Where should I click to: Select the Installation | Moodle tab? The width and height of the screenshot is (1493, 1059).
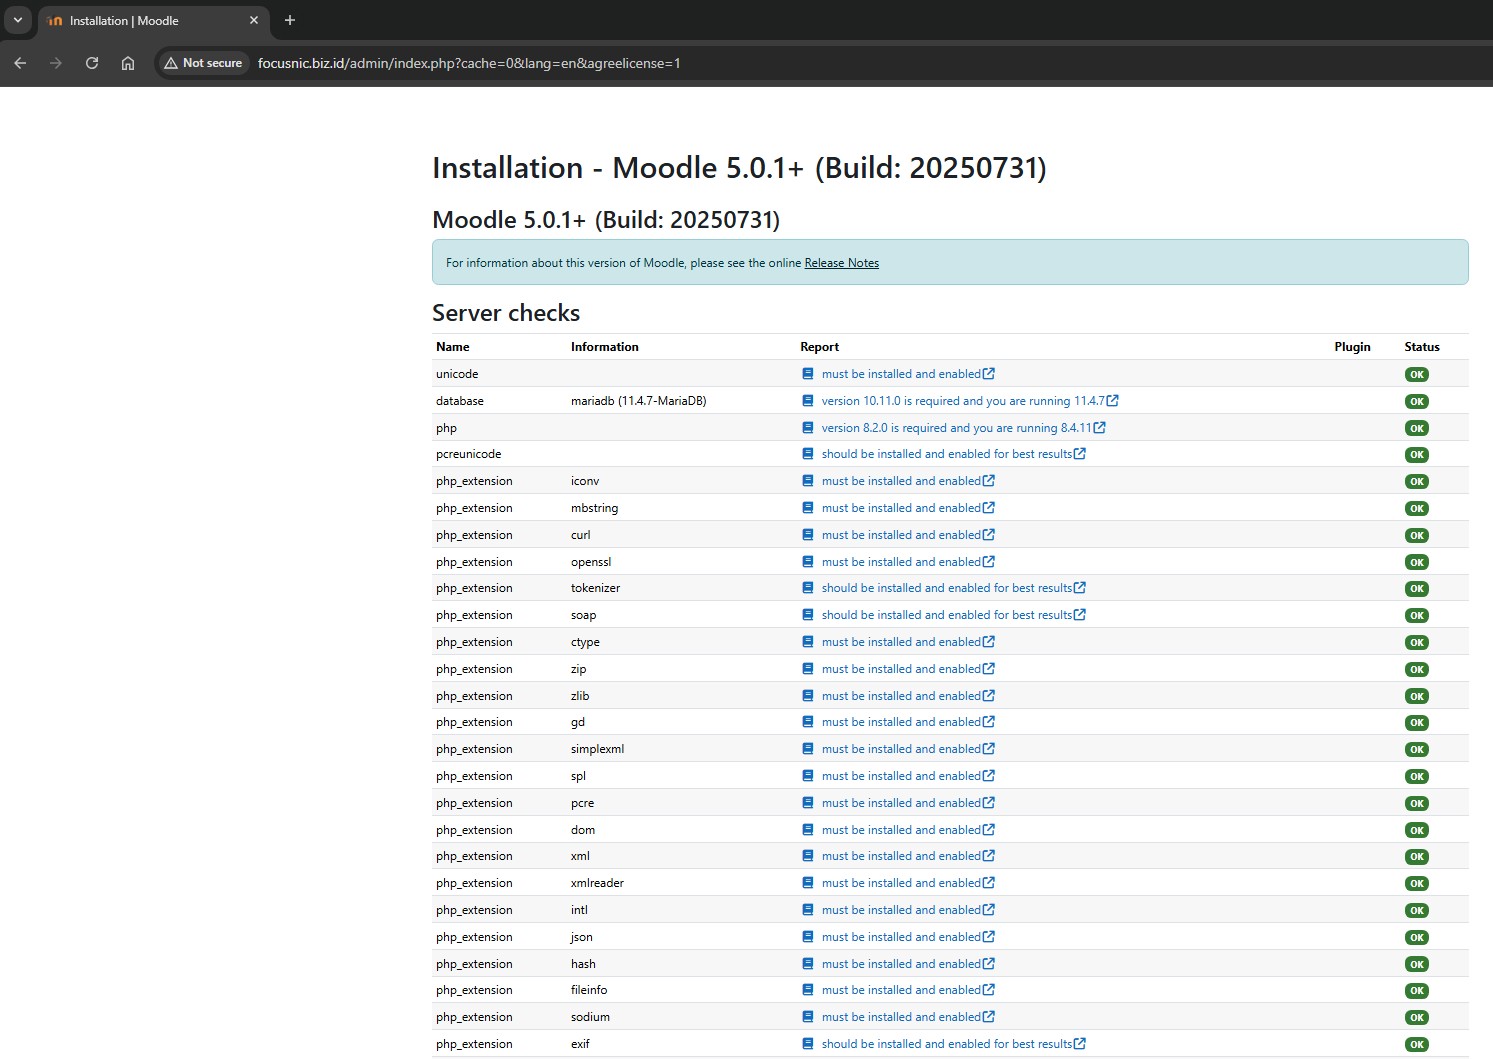140,20
